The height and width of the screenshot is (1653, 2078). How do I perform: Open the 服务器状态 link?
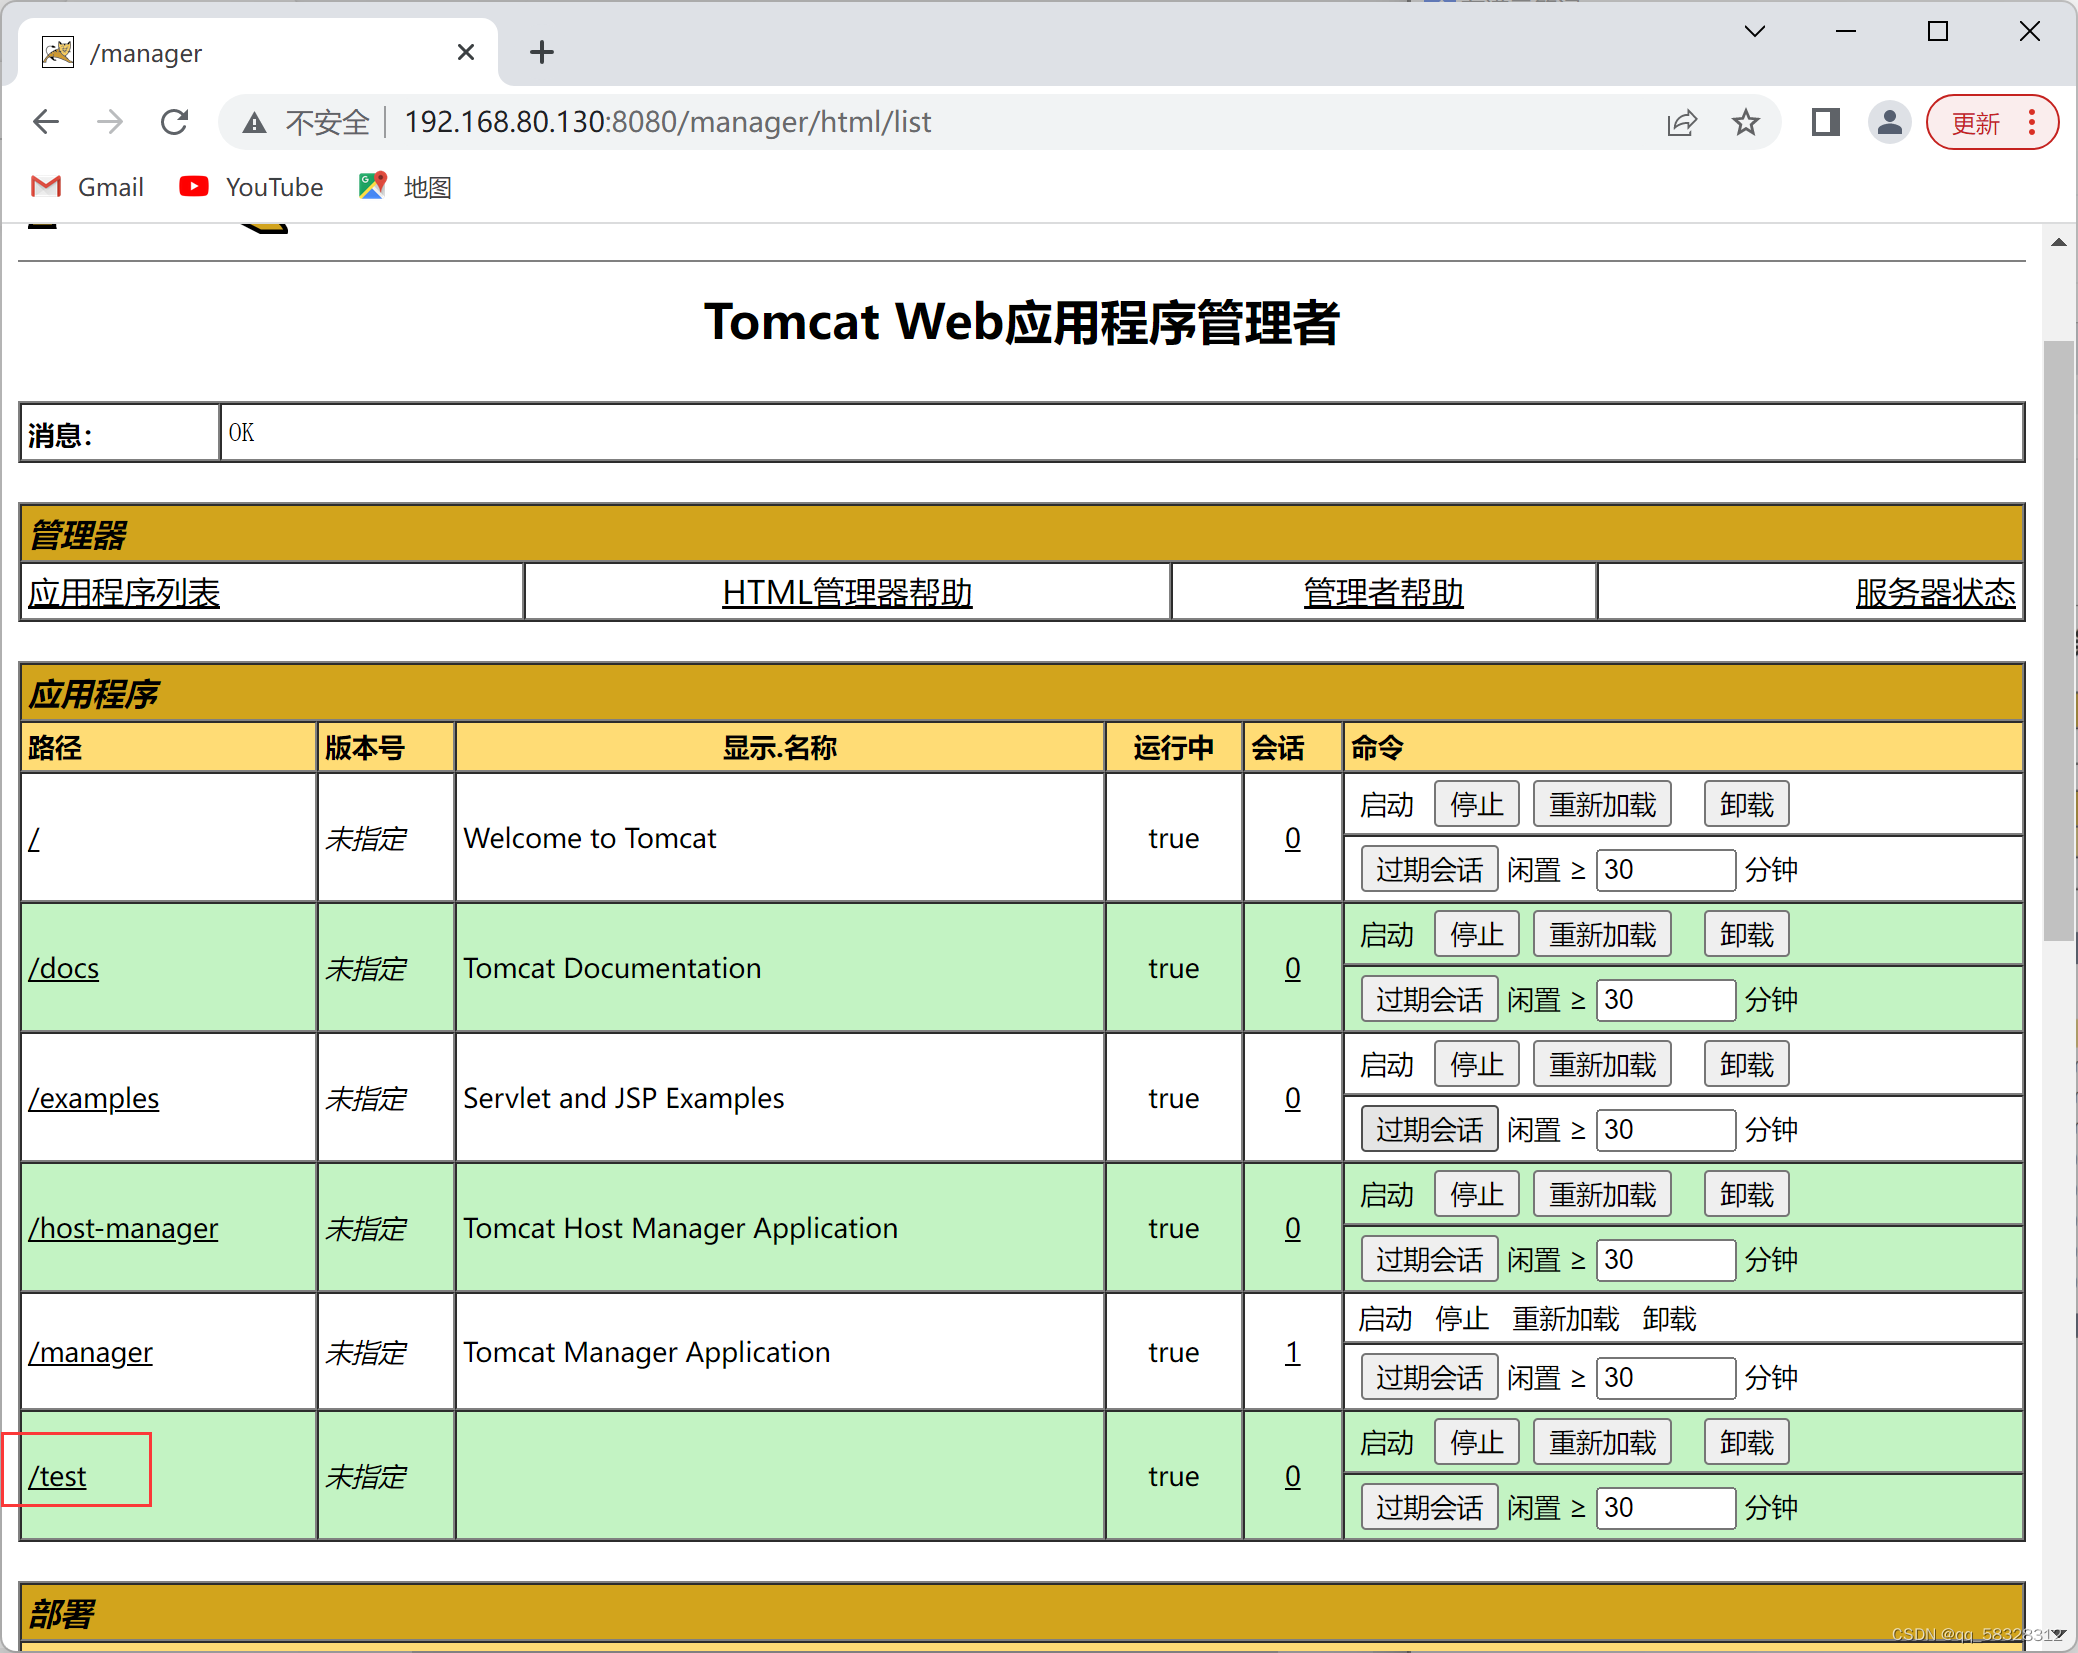1934,593
